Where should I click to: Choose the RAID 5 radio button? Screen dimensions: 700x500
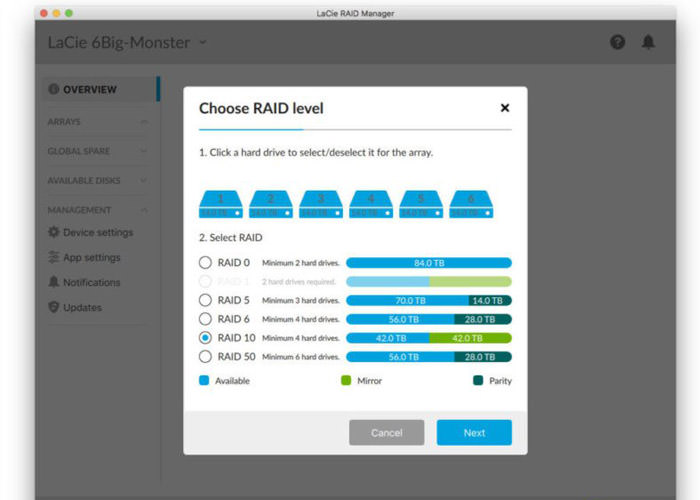pos(205,300)
